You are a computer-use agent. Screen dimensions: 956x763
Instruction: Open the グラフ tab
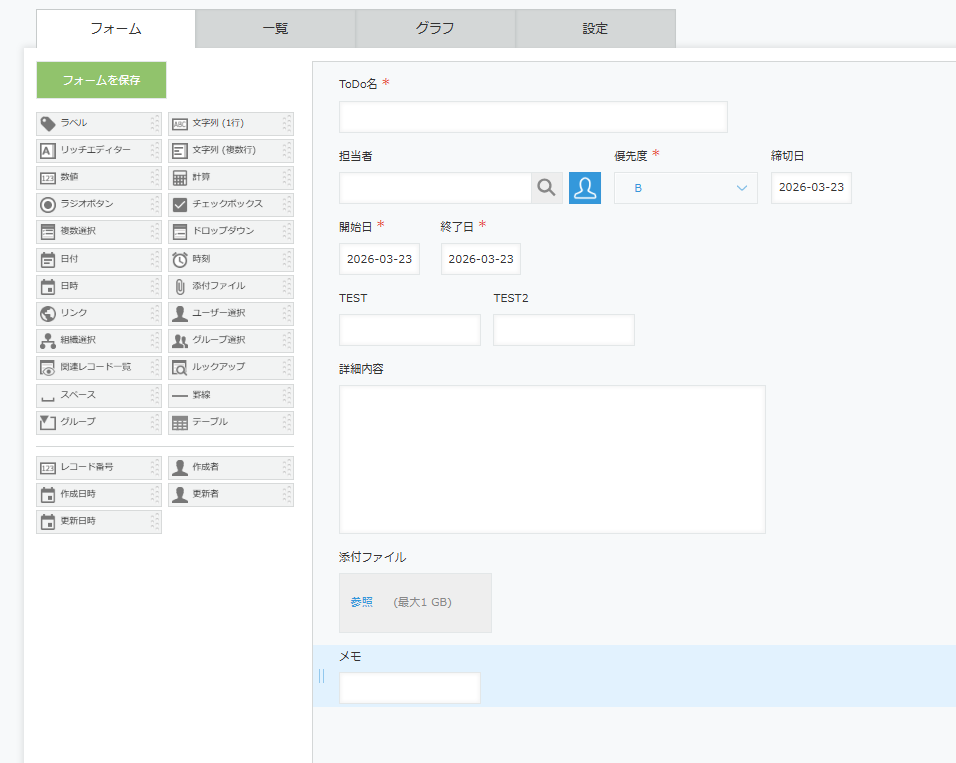click(435, 29)
